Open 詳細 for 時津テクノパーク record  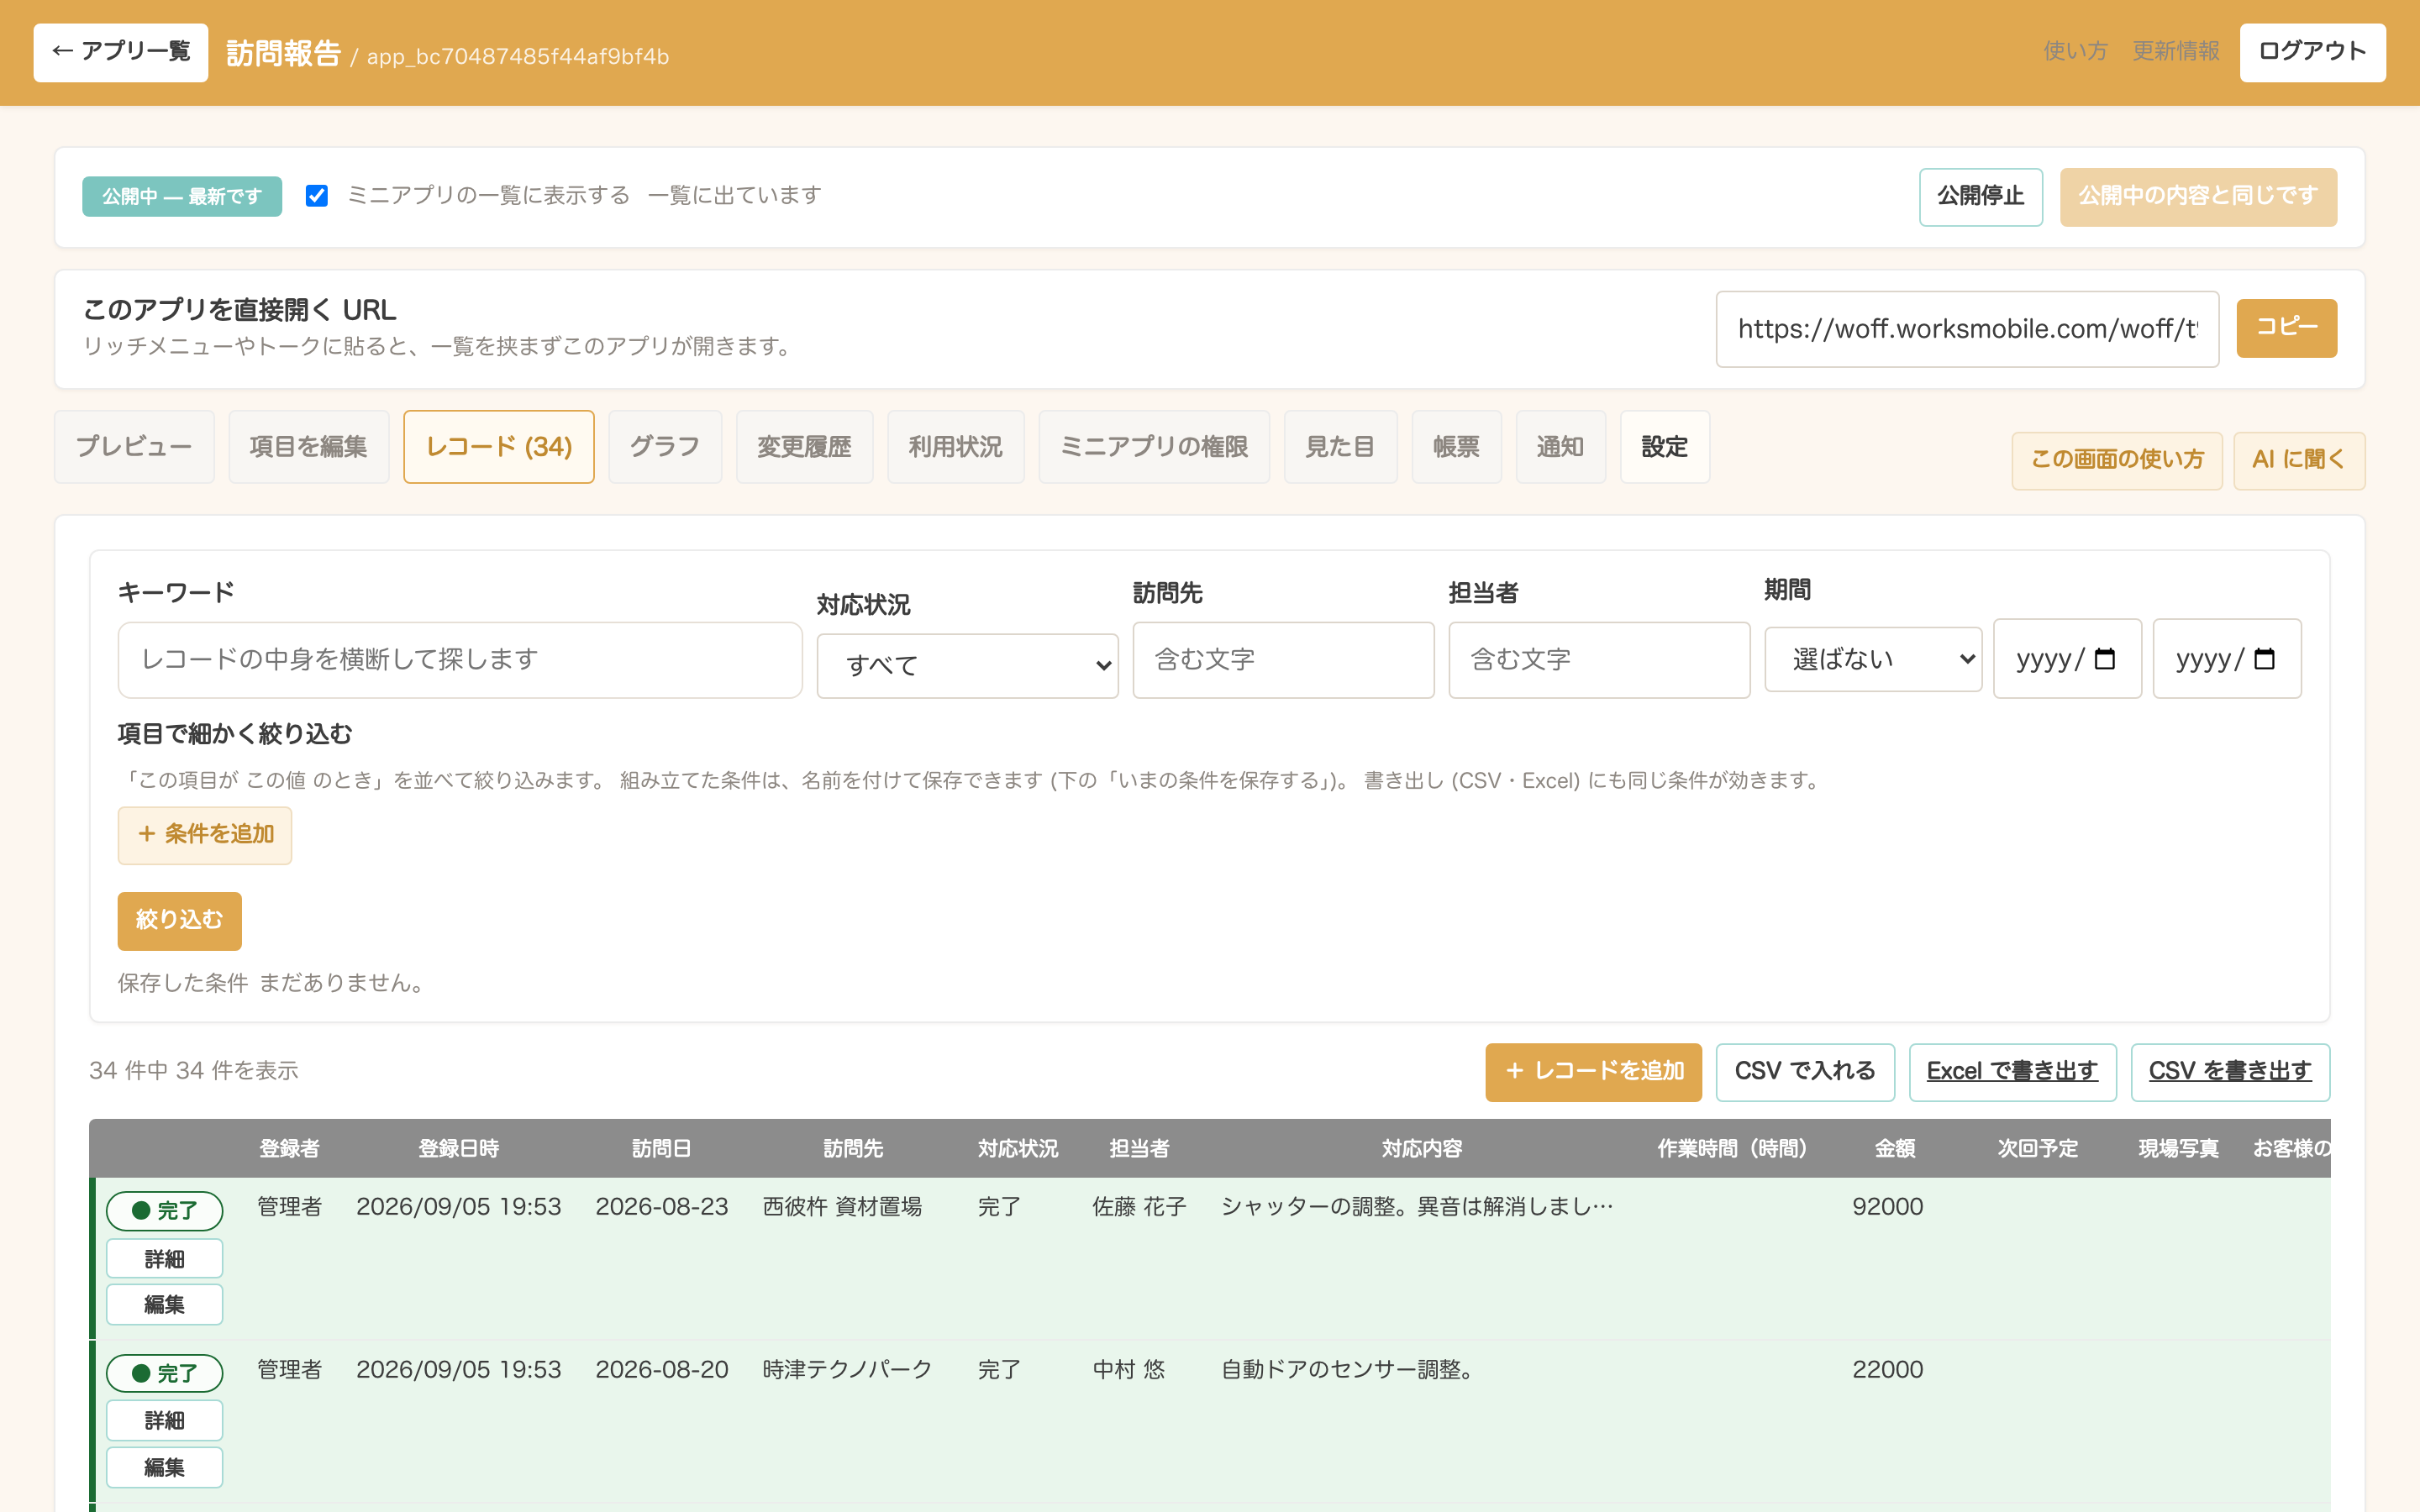pos(165,1421)
